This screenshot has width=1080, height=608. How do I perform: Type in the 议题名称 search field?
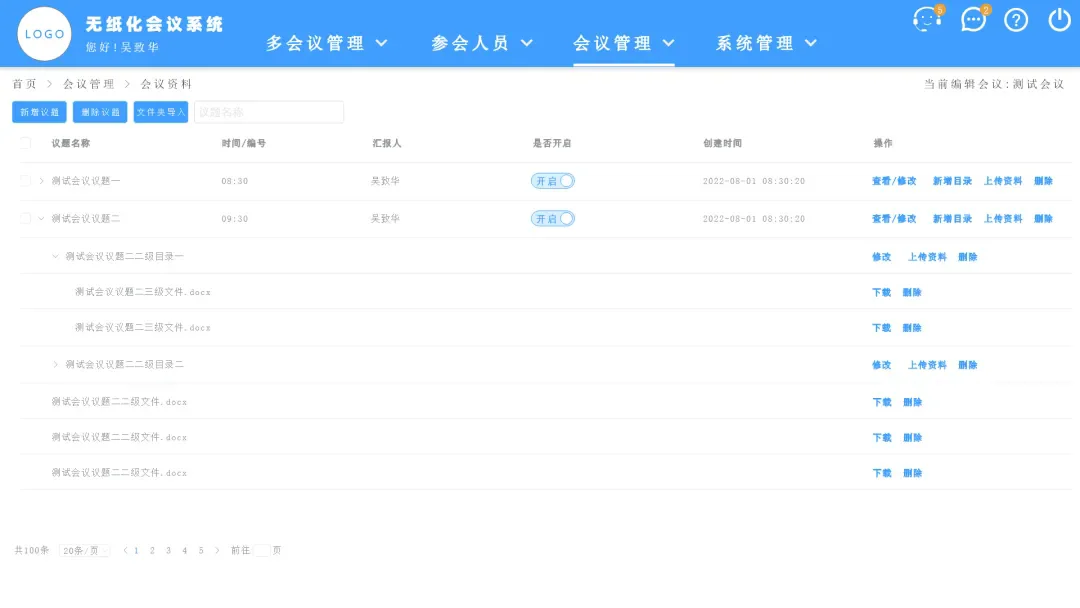point(268,112)
